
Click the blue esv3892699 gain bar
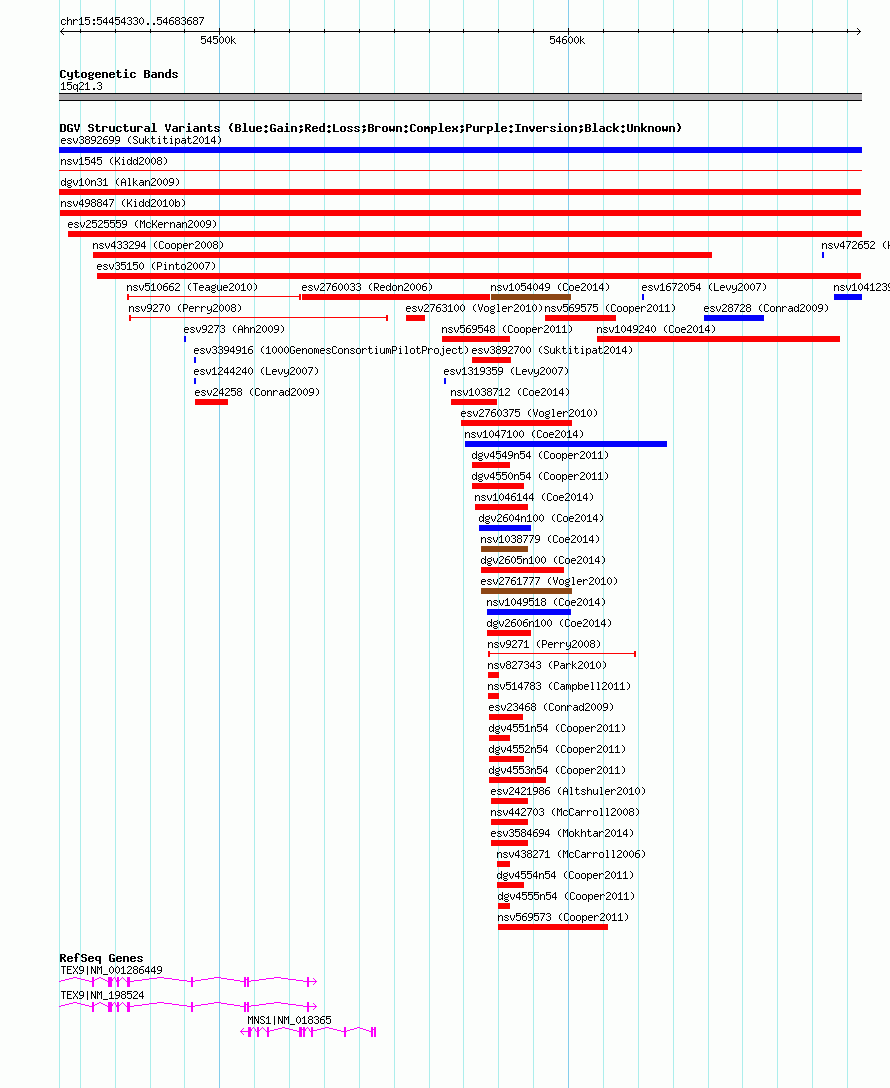point(461,150)
